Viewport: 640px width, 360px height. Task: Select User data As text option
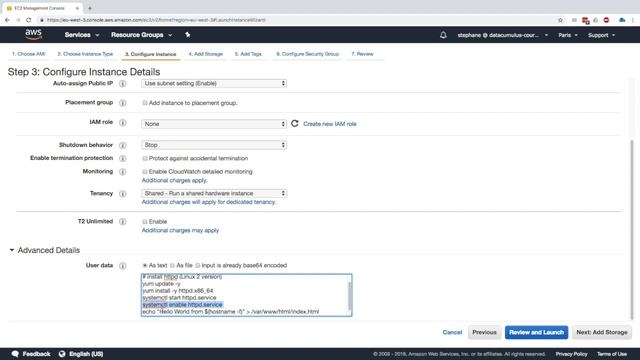coord(145,265)
